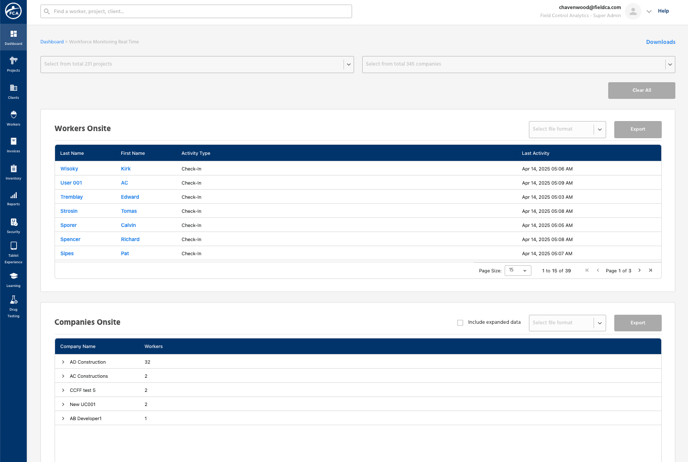Open worker last name Strosin
The width and height of the screenshot is (688, 462).
69,211
